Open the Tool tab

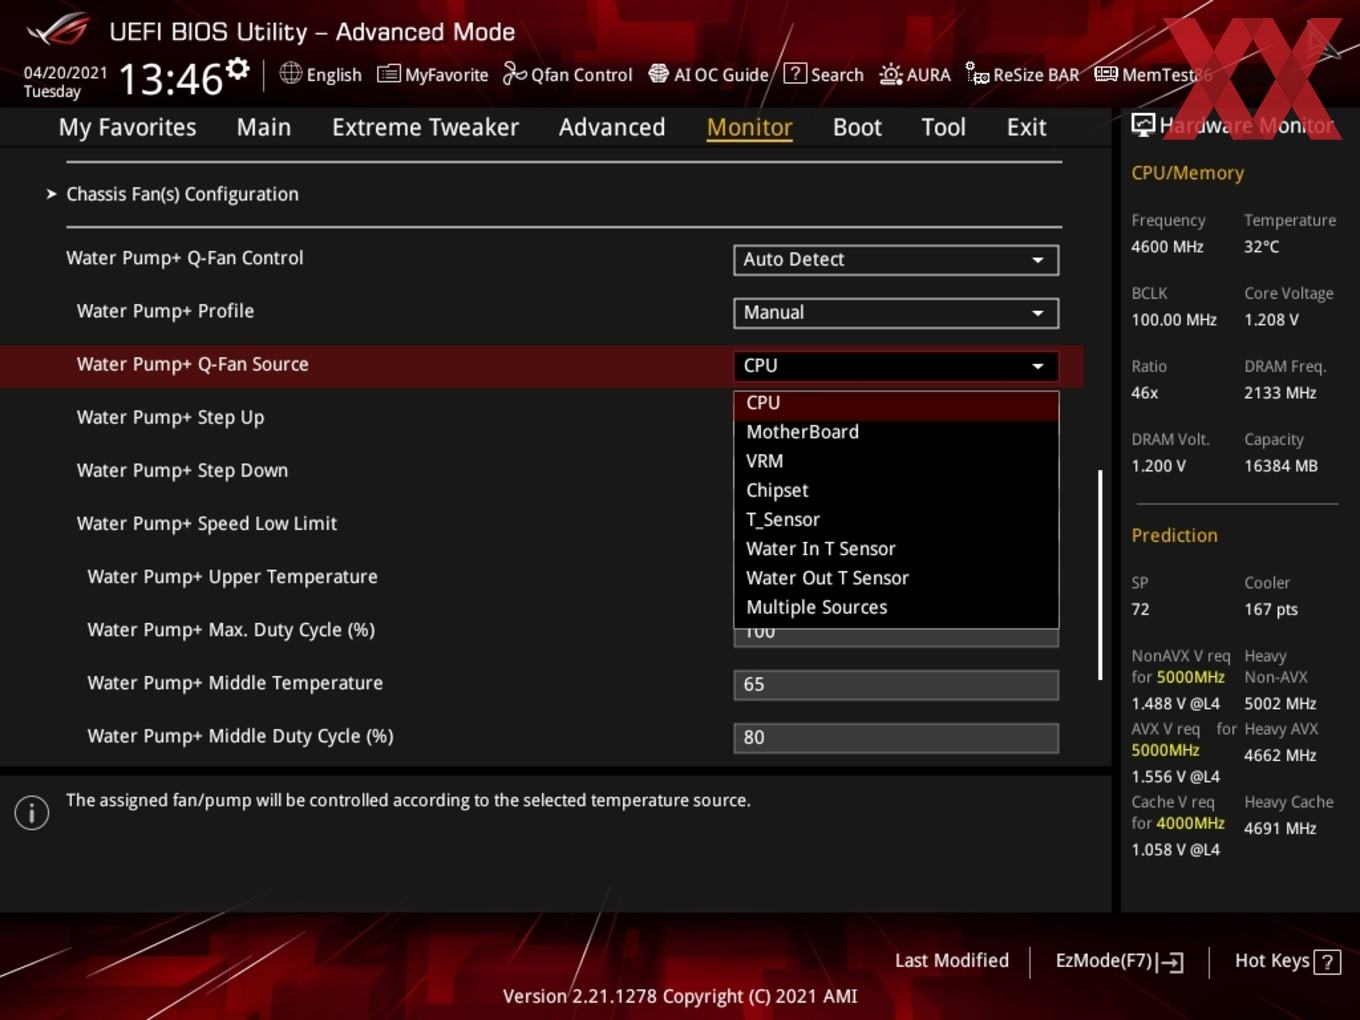943,127
